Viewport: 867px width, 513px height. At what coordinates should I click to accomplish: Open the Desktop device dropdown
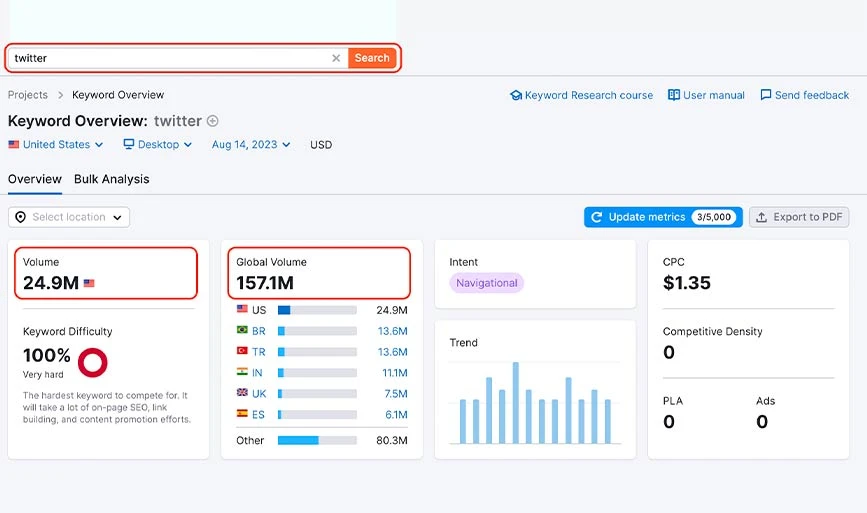pos(158,144)
